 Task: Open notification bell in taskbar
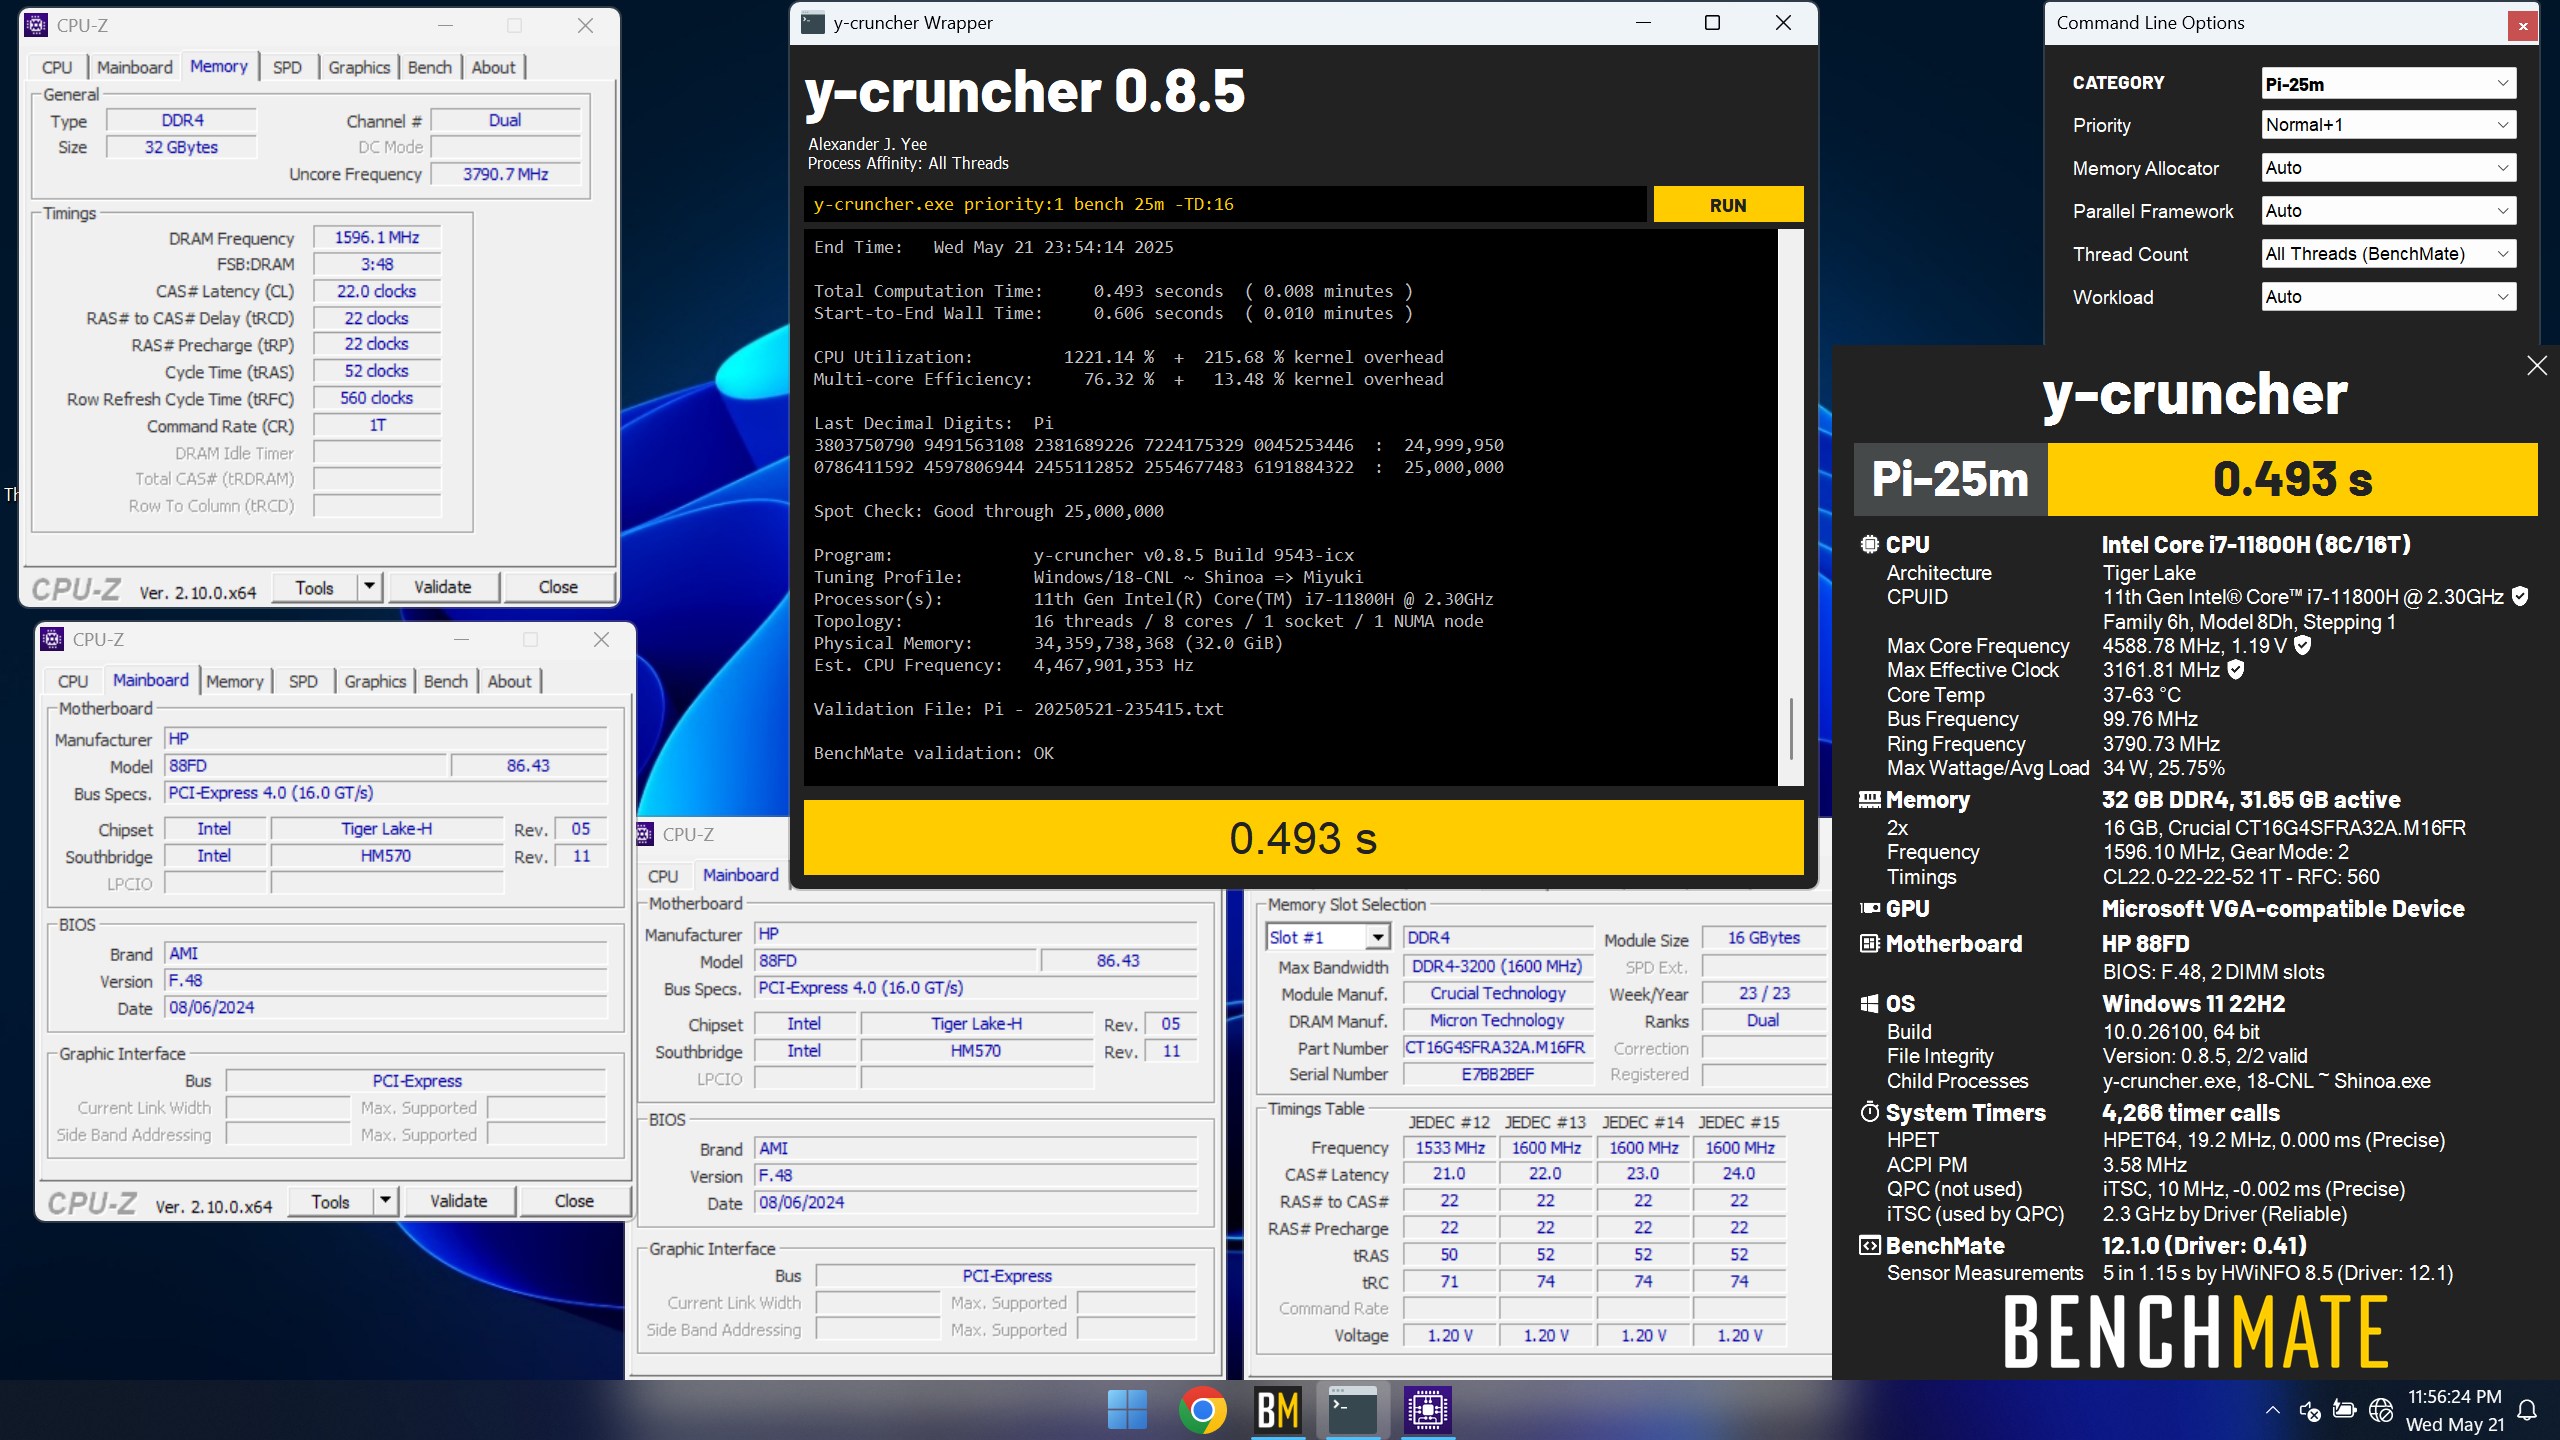point(2527,1410)
